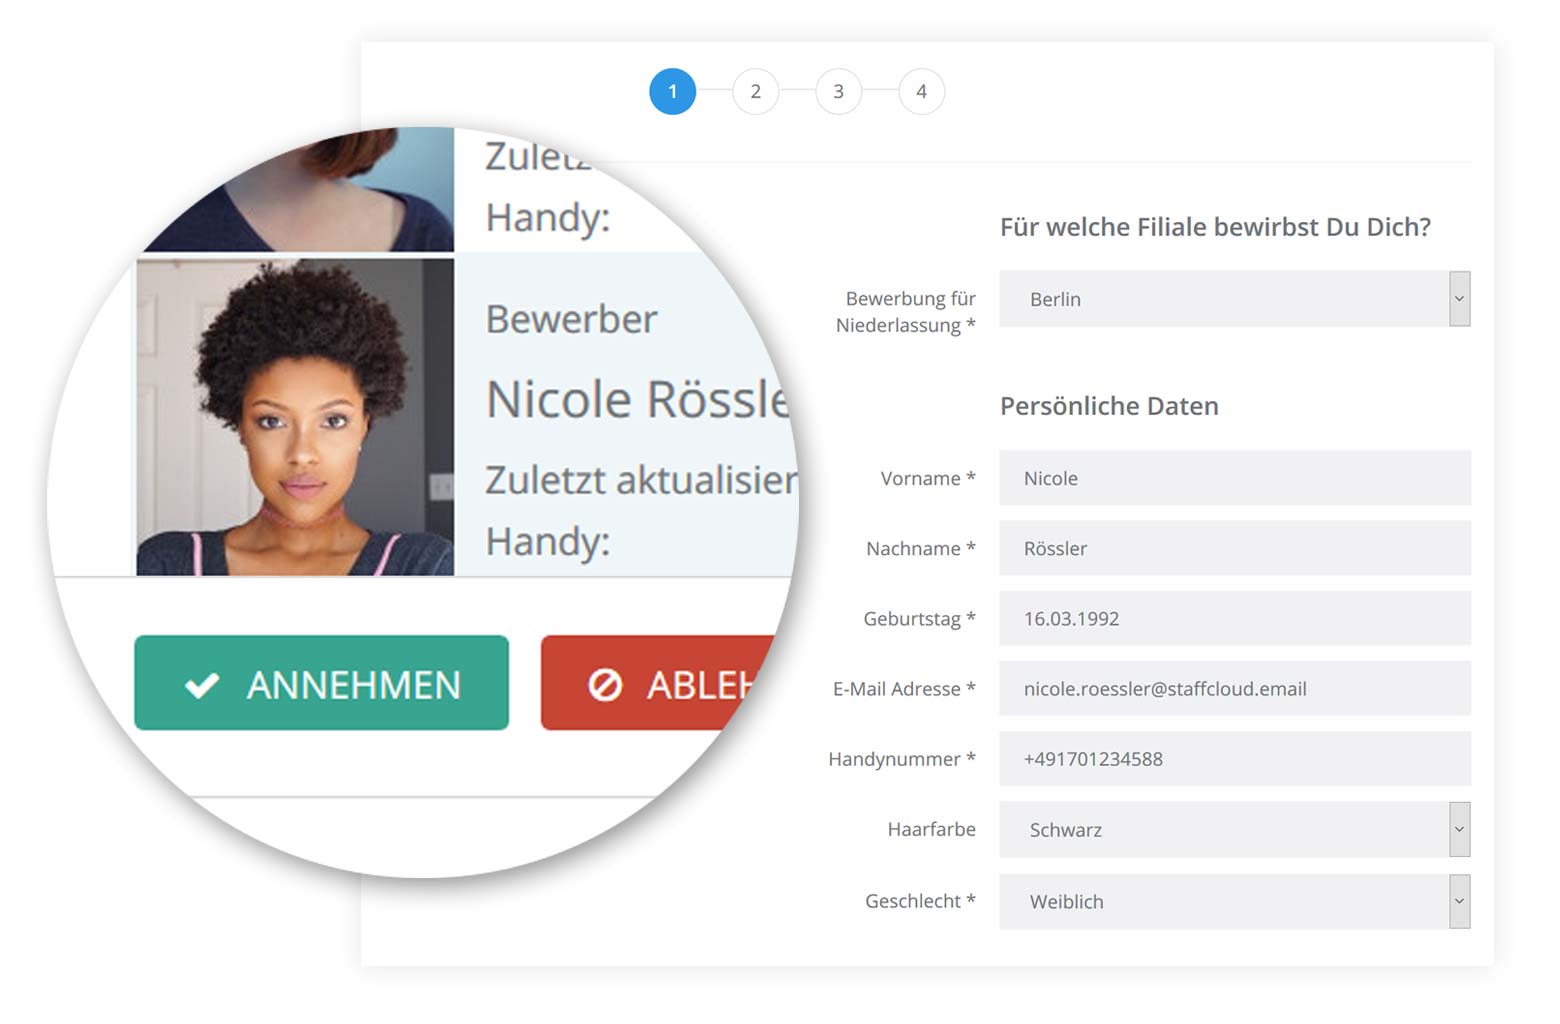Select the E-Mail Adresse input field
The height and width of the screenshot is (1024, 1560).
point(1235,688)
